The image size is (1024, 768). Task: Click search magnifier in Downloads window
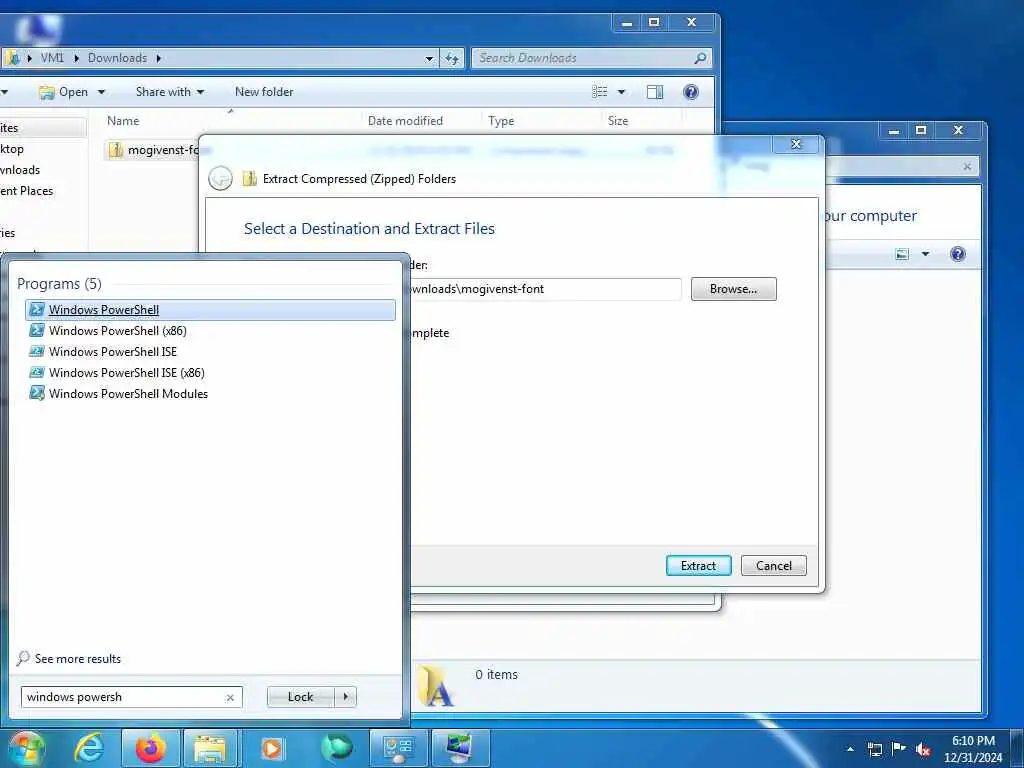pyautogui.click(x=700, y=58)
